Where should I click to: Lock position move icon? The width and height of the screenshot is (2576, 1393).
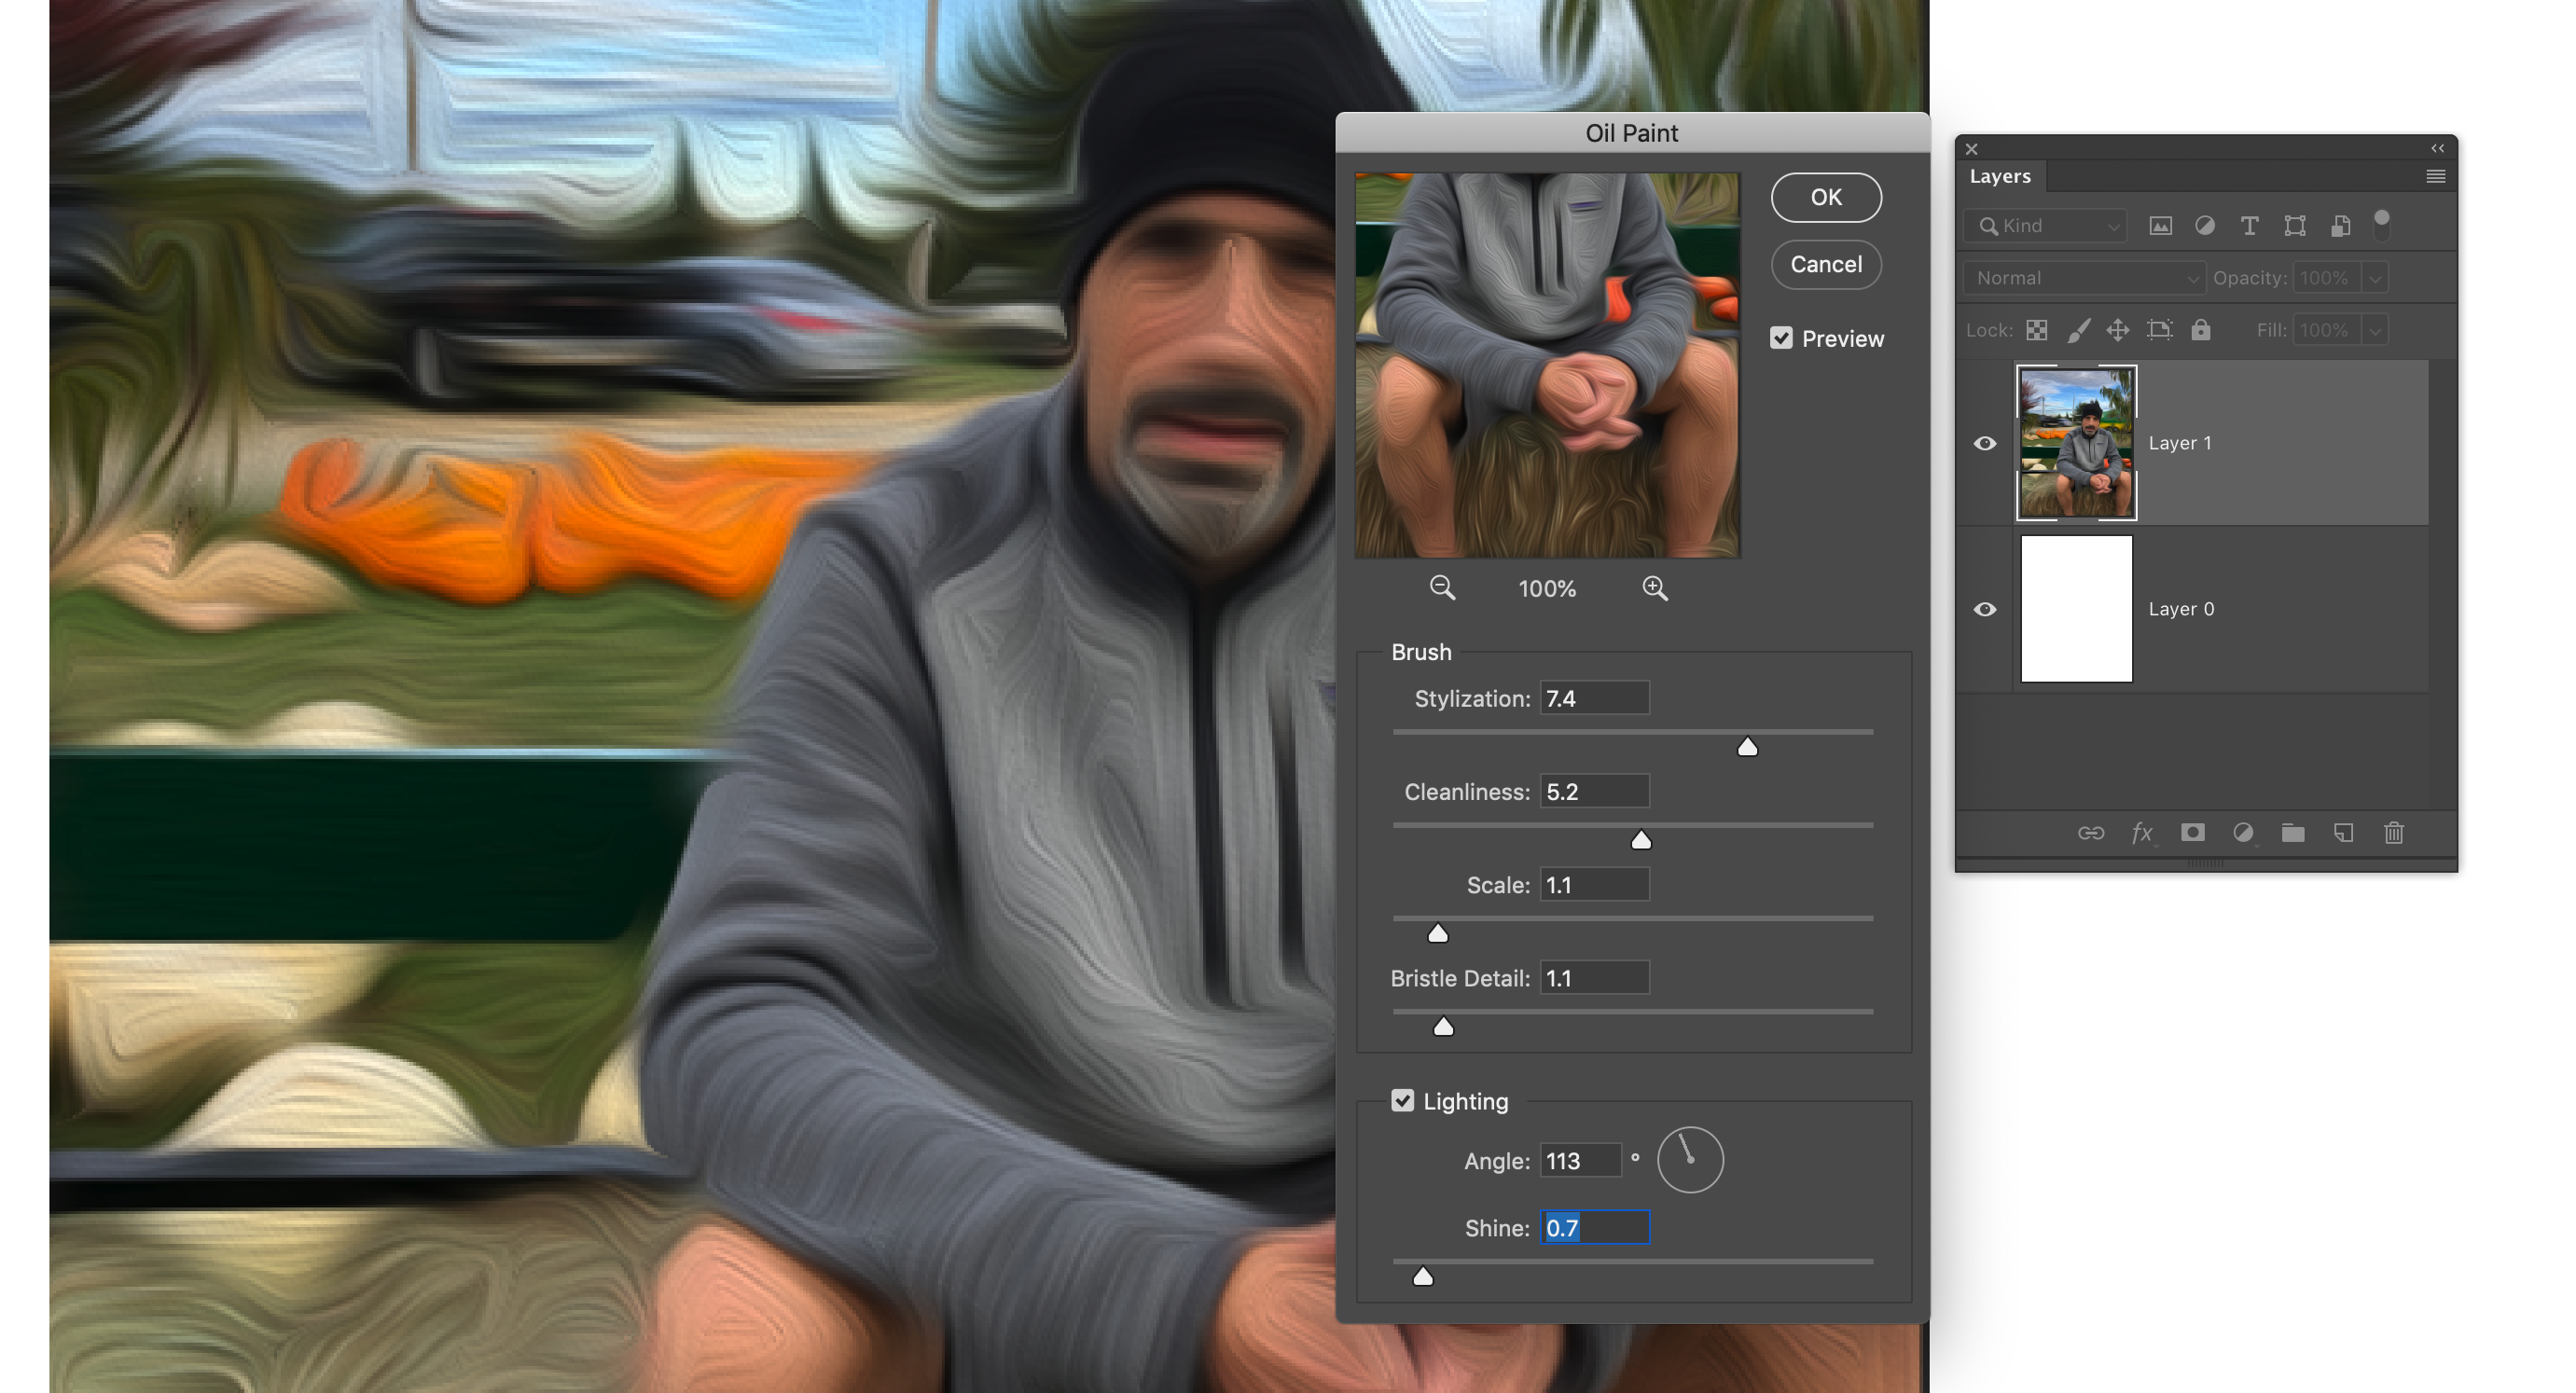(2118, 330)
